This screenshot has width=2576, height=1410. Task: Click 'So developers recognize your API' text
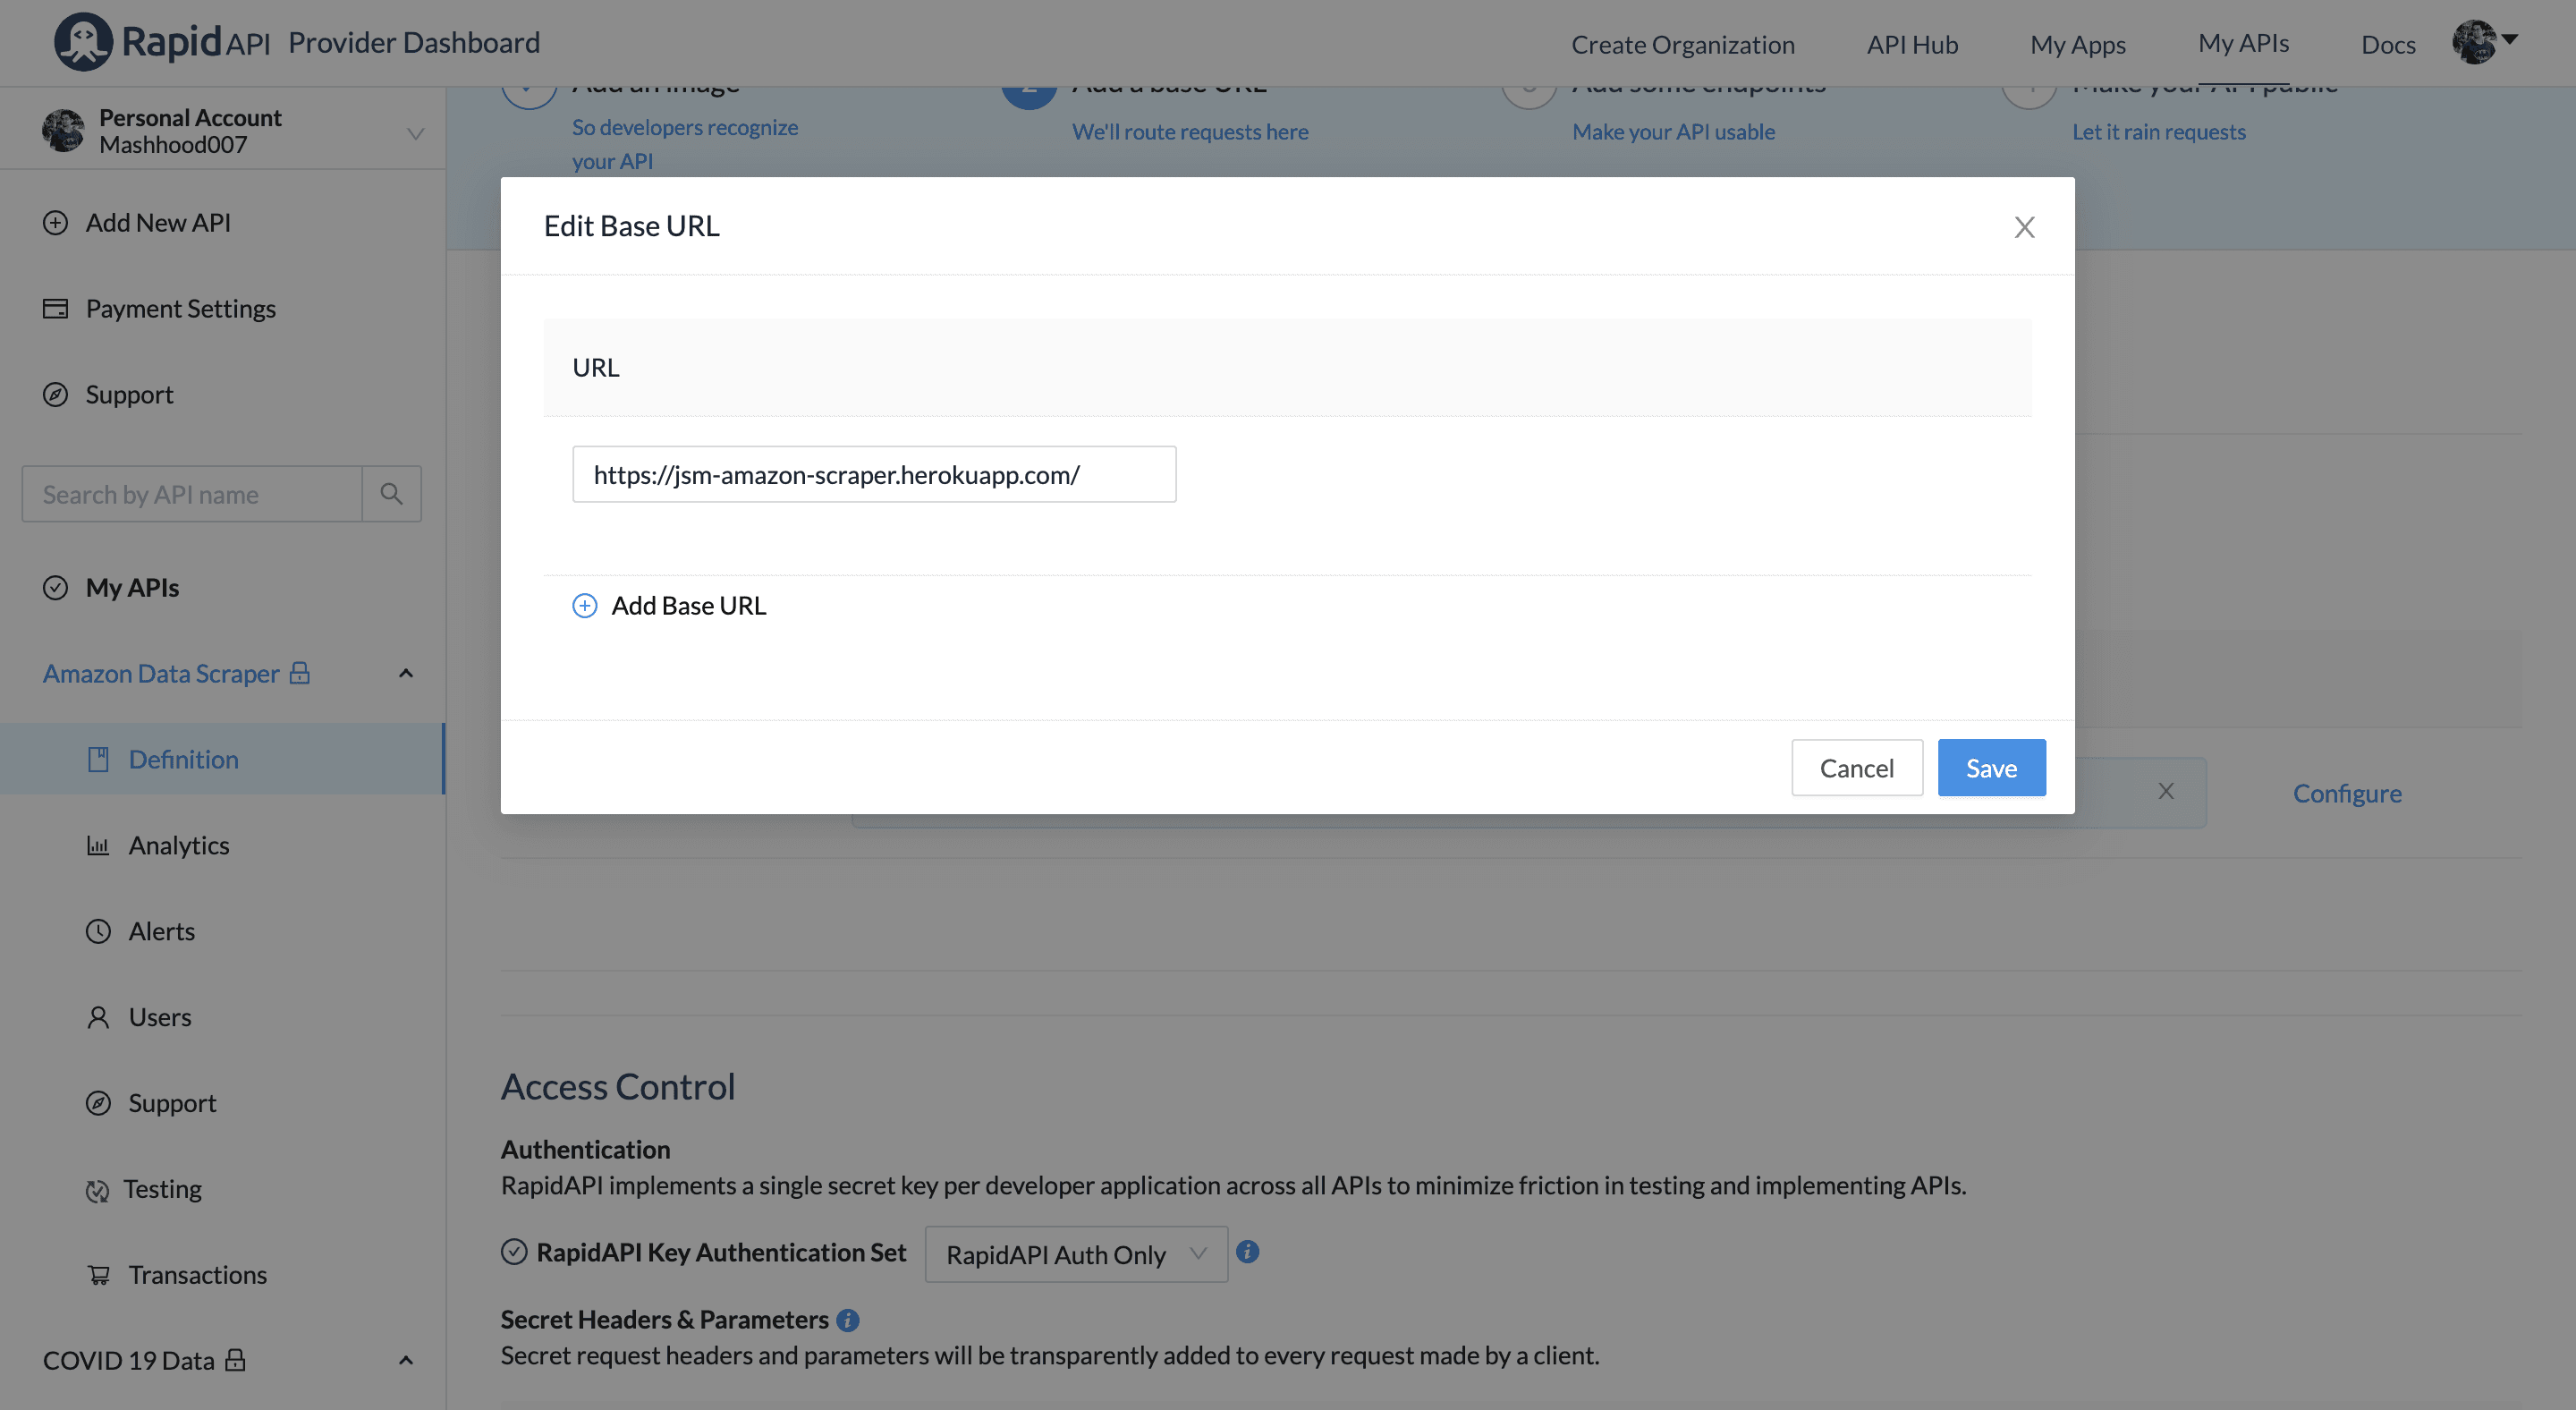pos(685,144)
